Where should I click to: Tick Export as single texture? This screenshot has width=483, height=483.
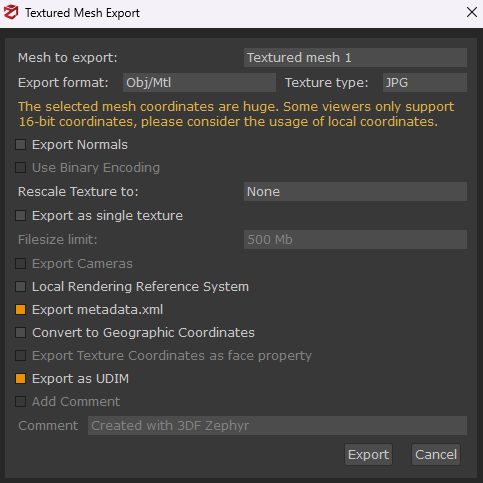[x=21, y=216]
